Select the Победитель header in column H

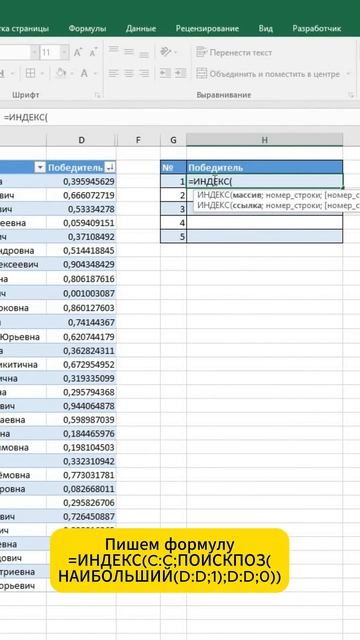click(x=264, y=167)
